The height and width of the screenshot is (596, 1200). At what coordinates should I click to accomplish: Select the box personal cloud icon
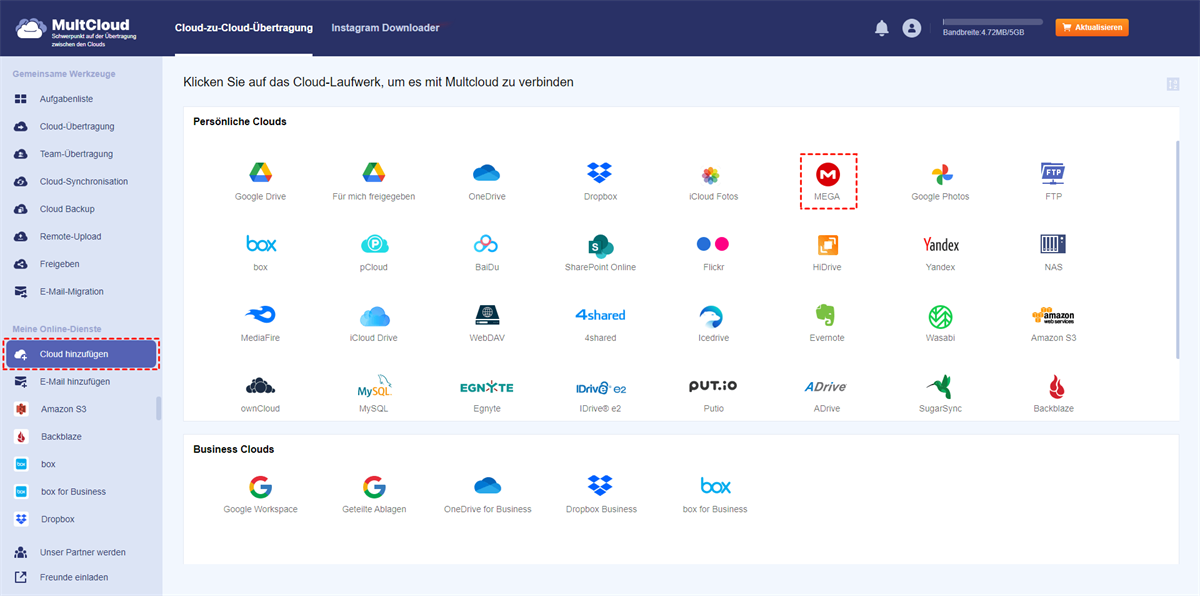click(260, 244)
